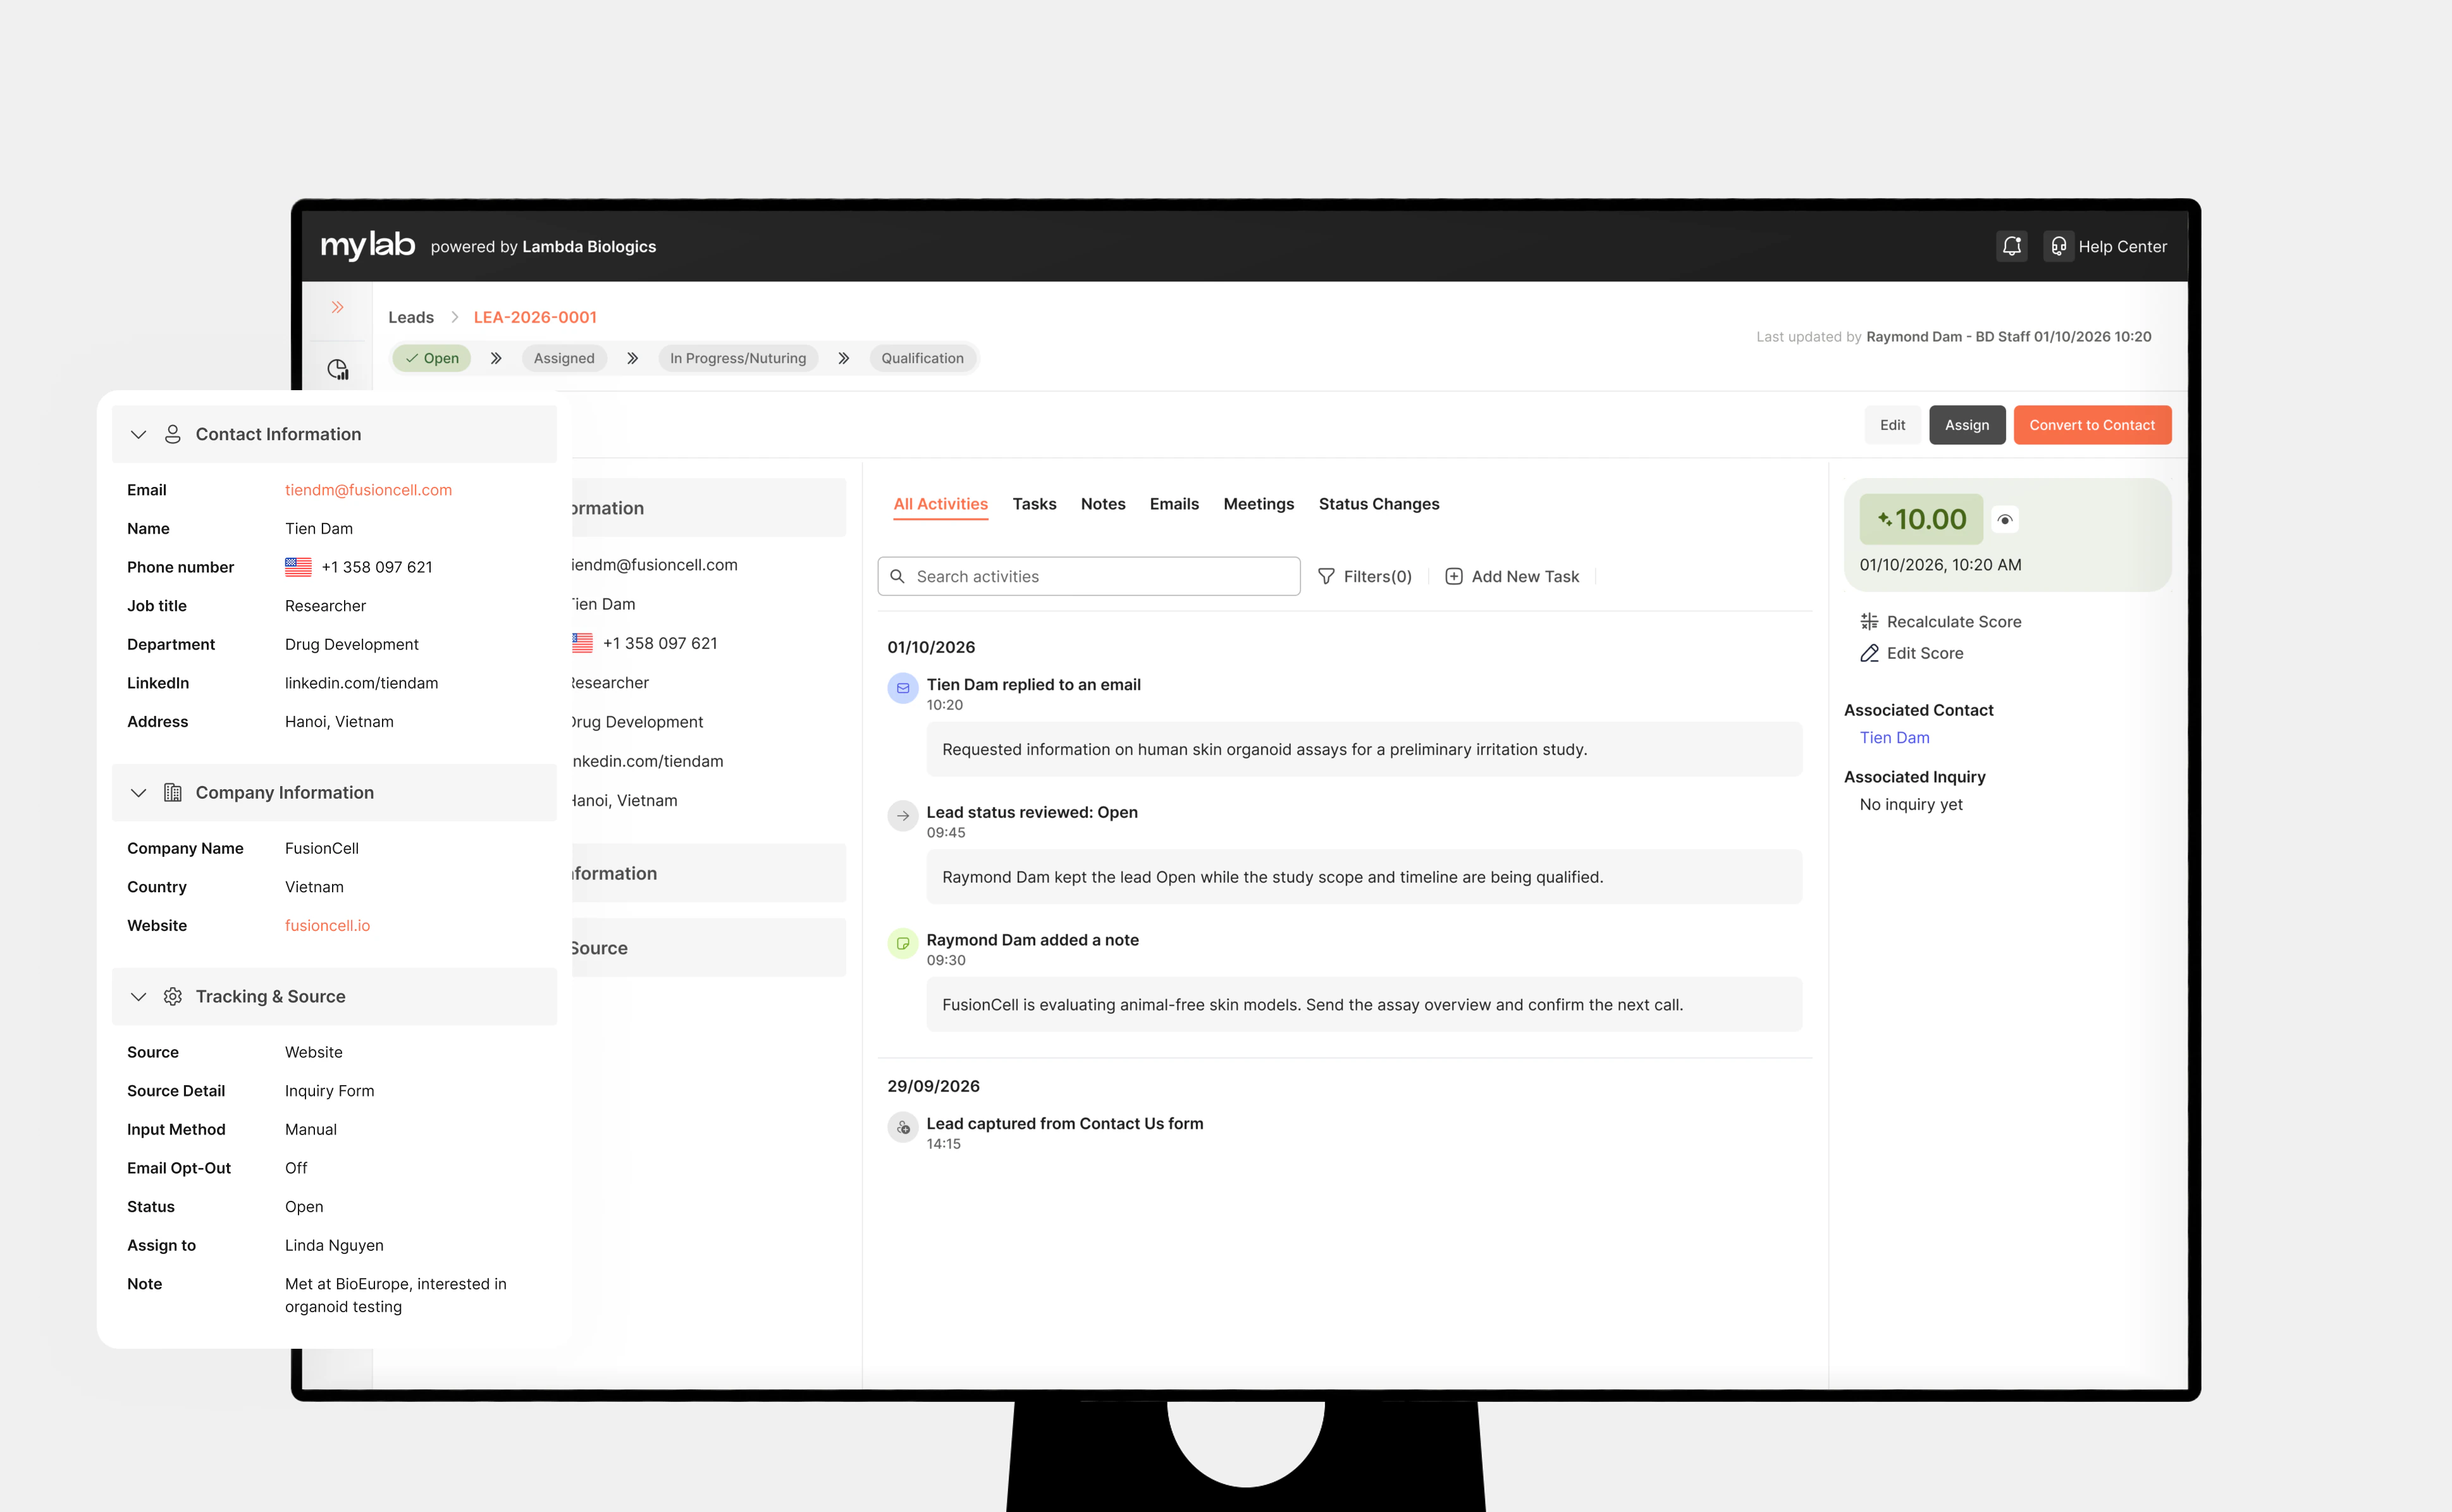The height and width of the screenshot is (1512, 2452).
Task: Expand the sidebar with the double-chevron icon
Action: point(338,307)
